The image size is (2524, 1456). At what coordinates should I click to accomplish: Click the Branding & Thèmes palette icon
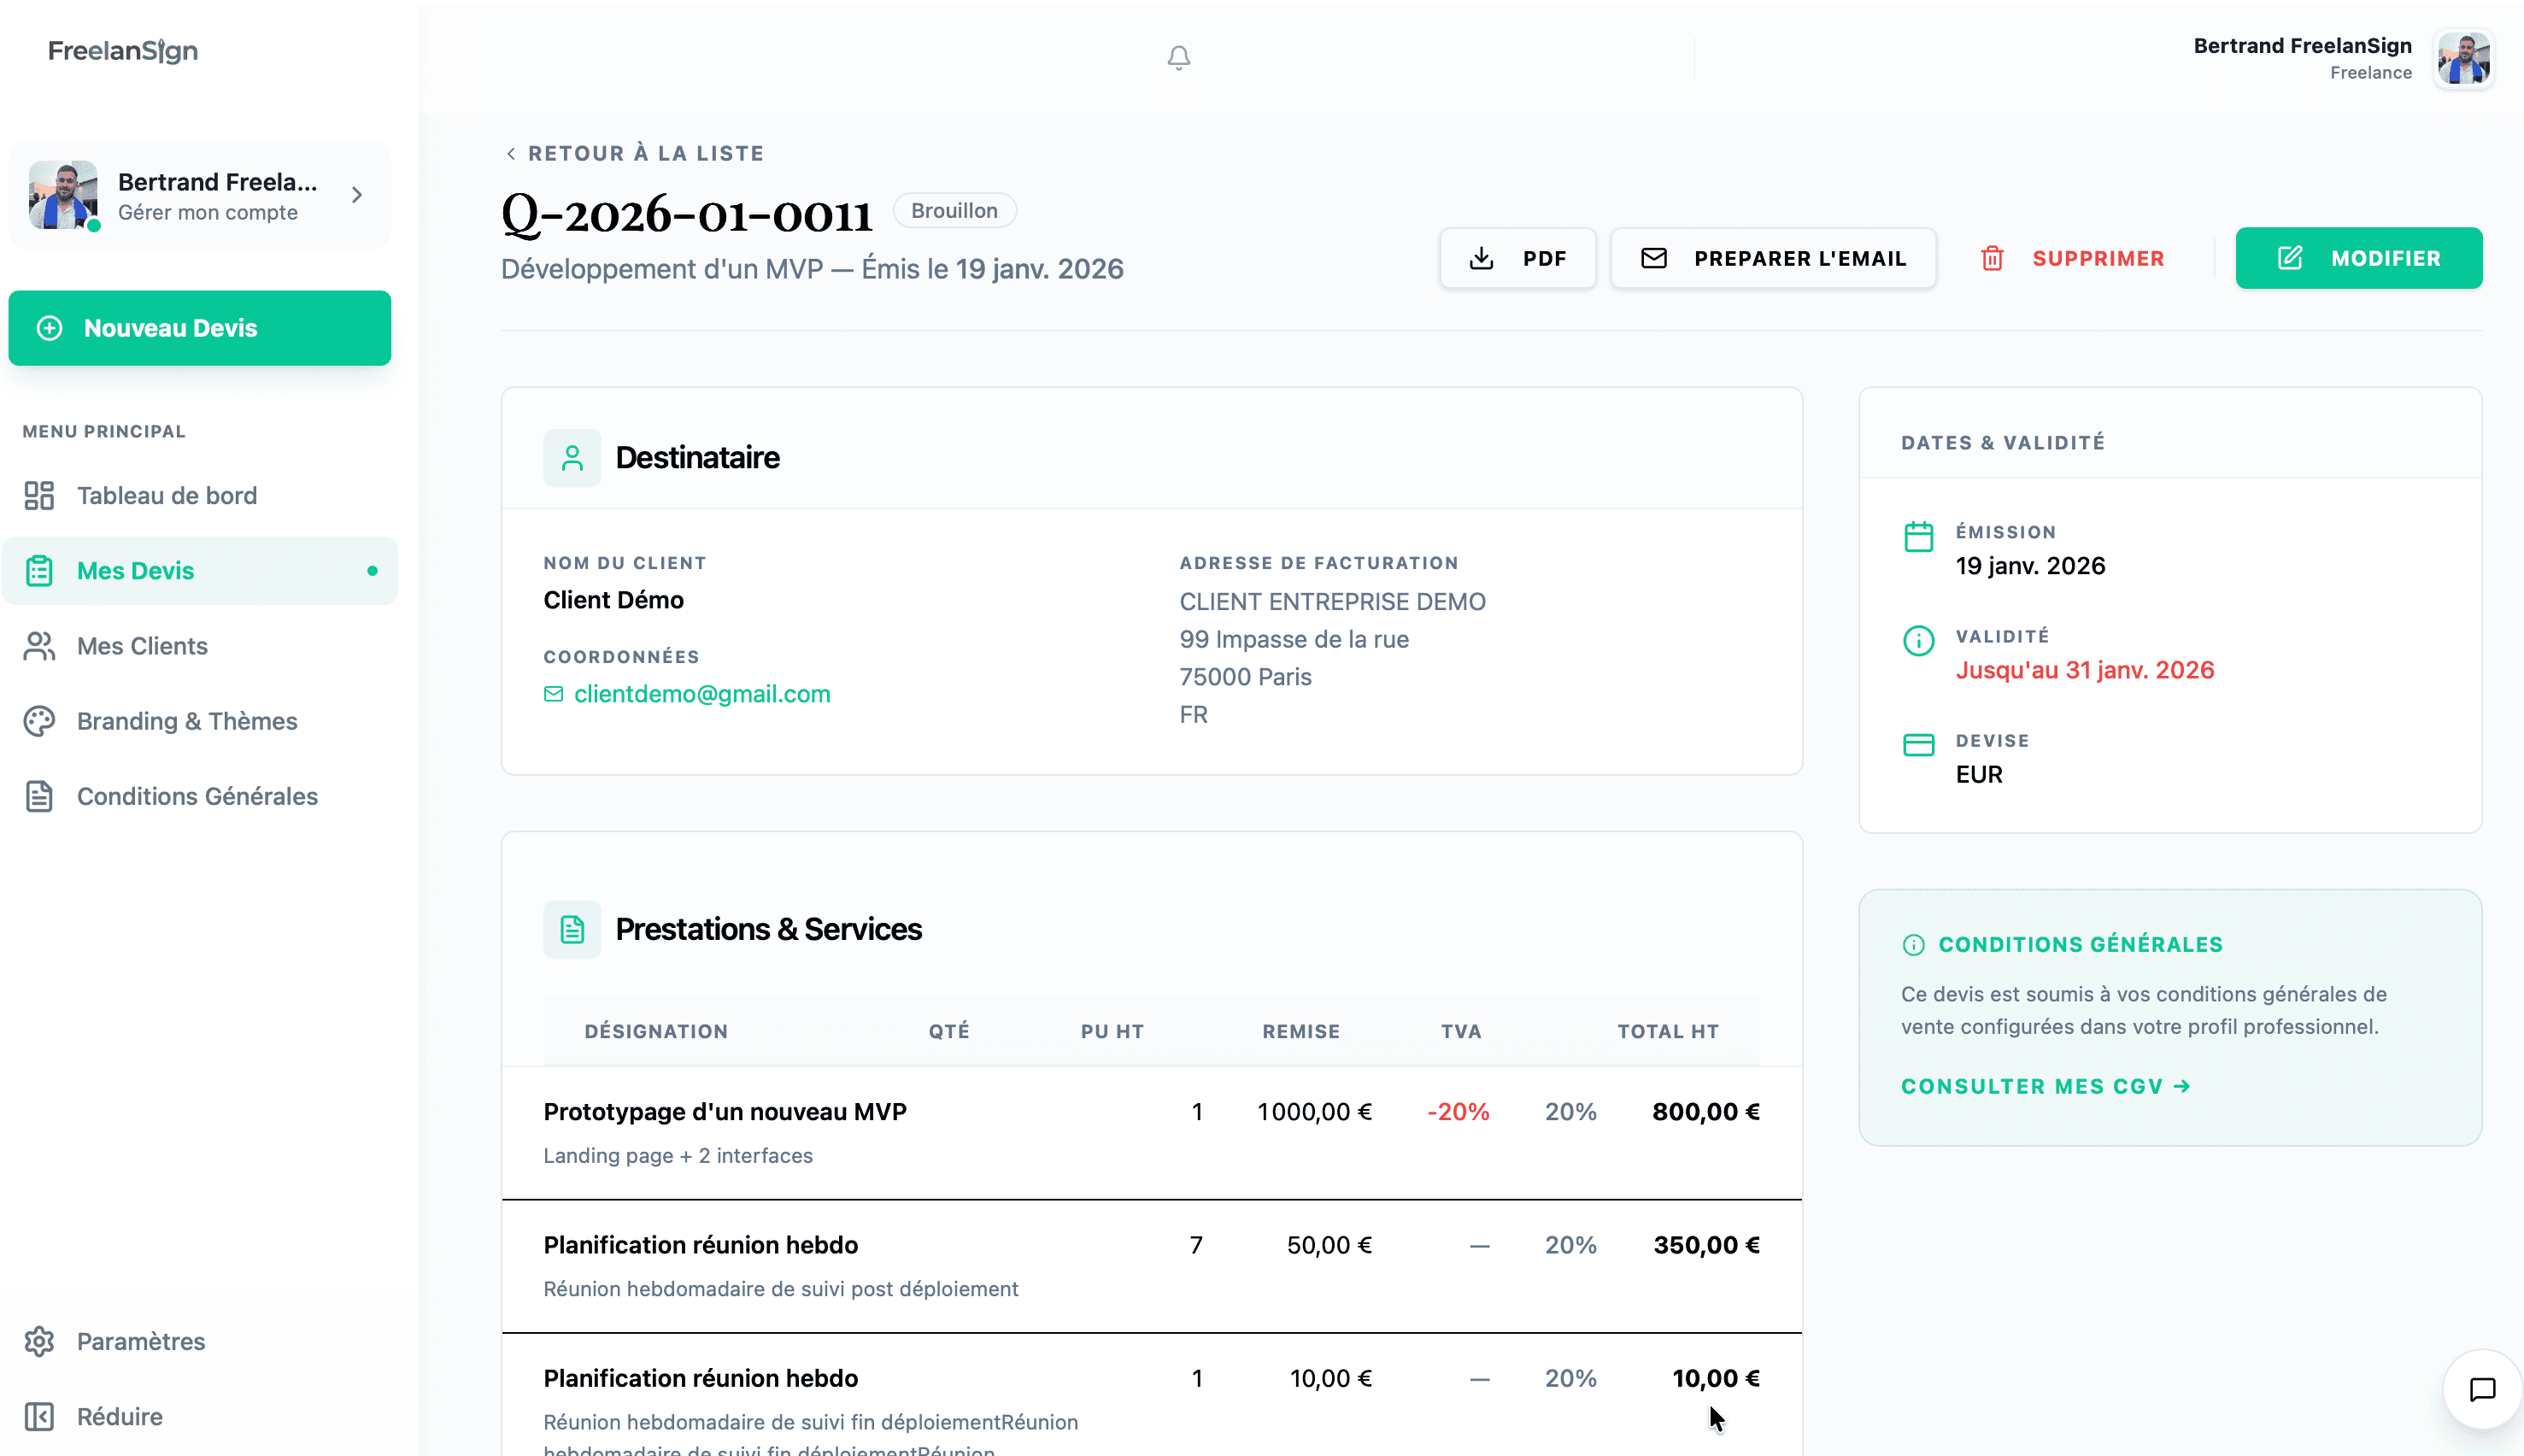point(39,721)
